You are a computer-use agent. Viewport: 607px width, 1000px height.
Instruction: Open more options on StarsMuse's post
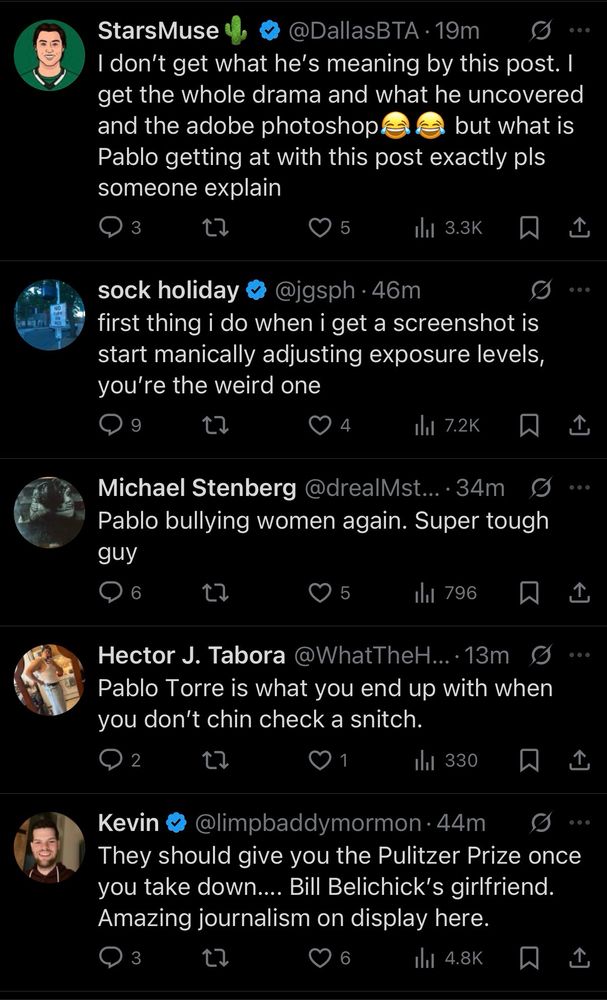pyautogui.click(x=579, y=33)
